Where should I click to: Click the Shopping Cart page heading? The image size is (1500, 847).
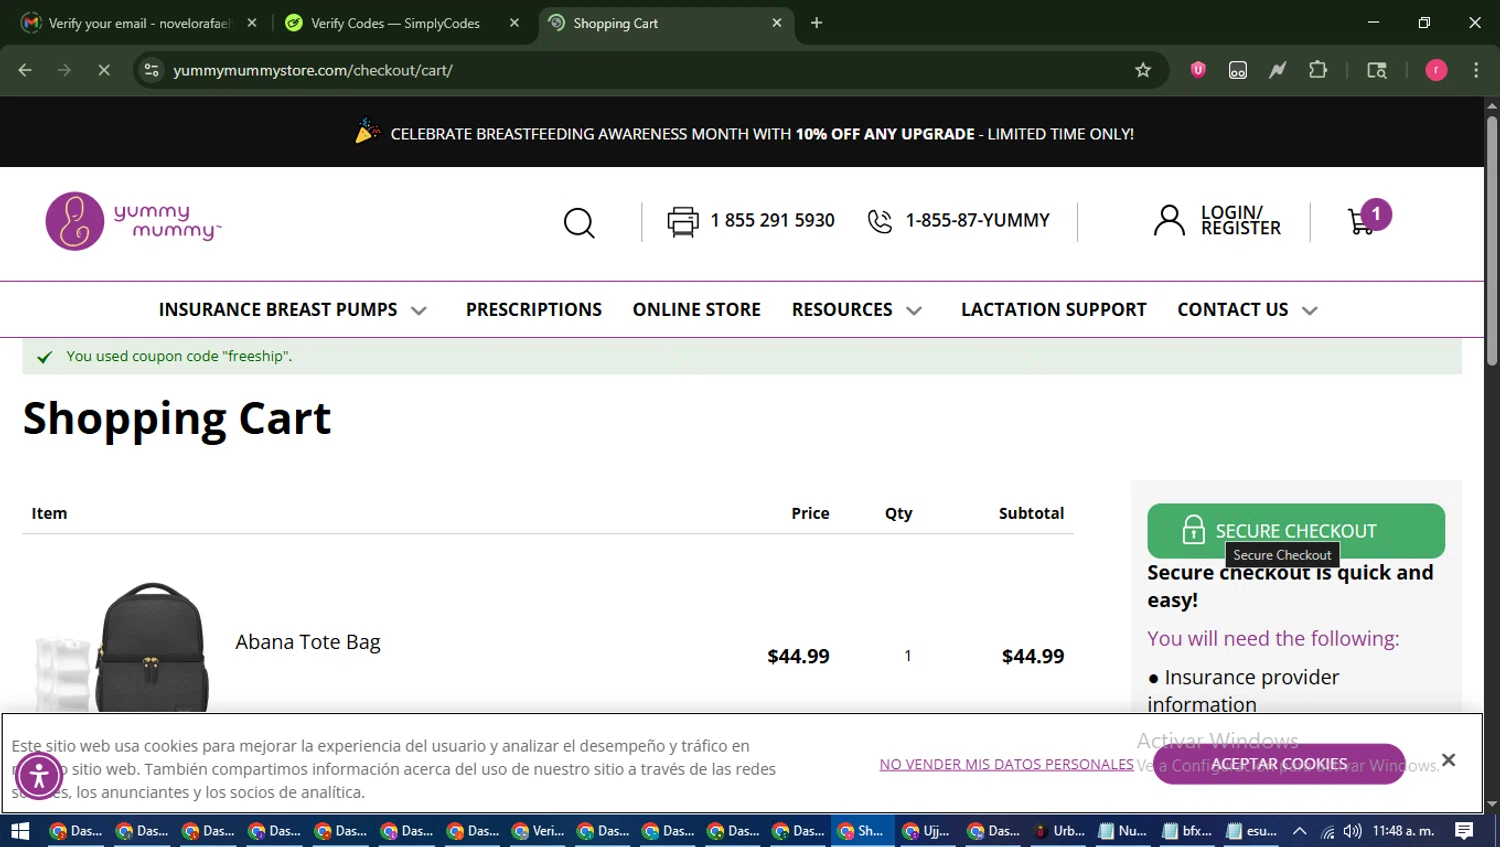177,418
